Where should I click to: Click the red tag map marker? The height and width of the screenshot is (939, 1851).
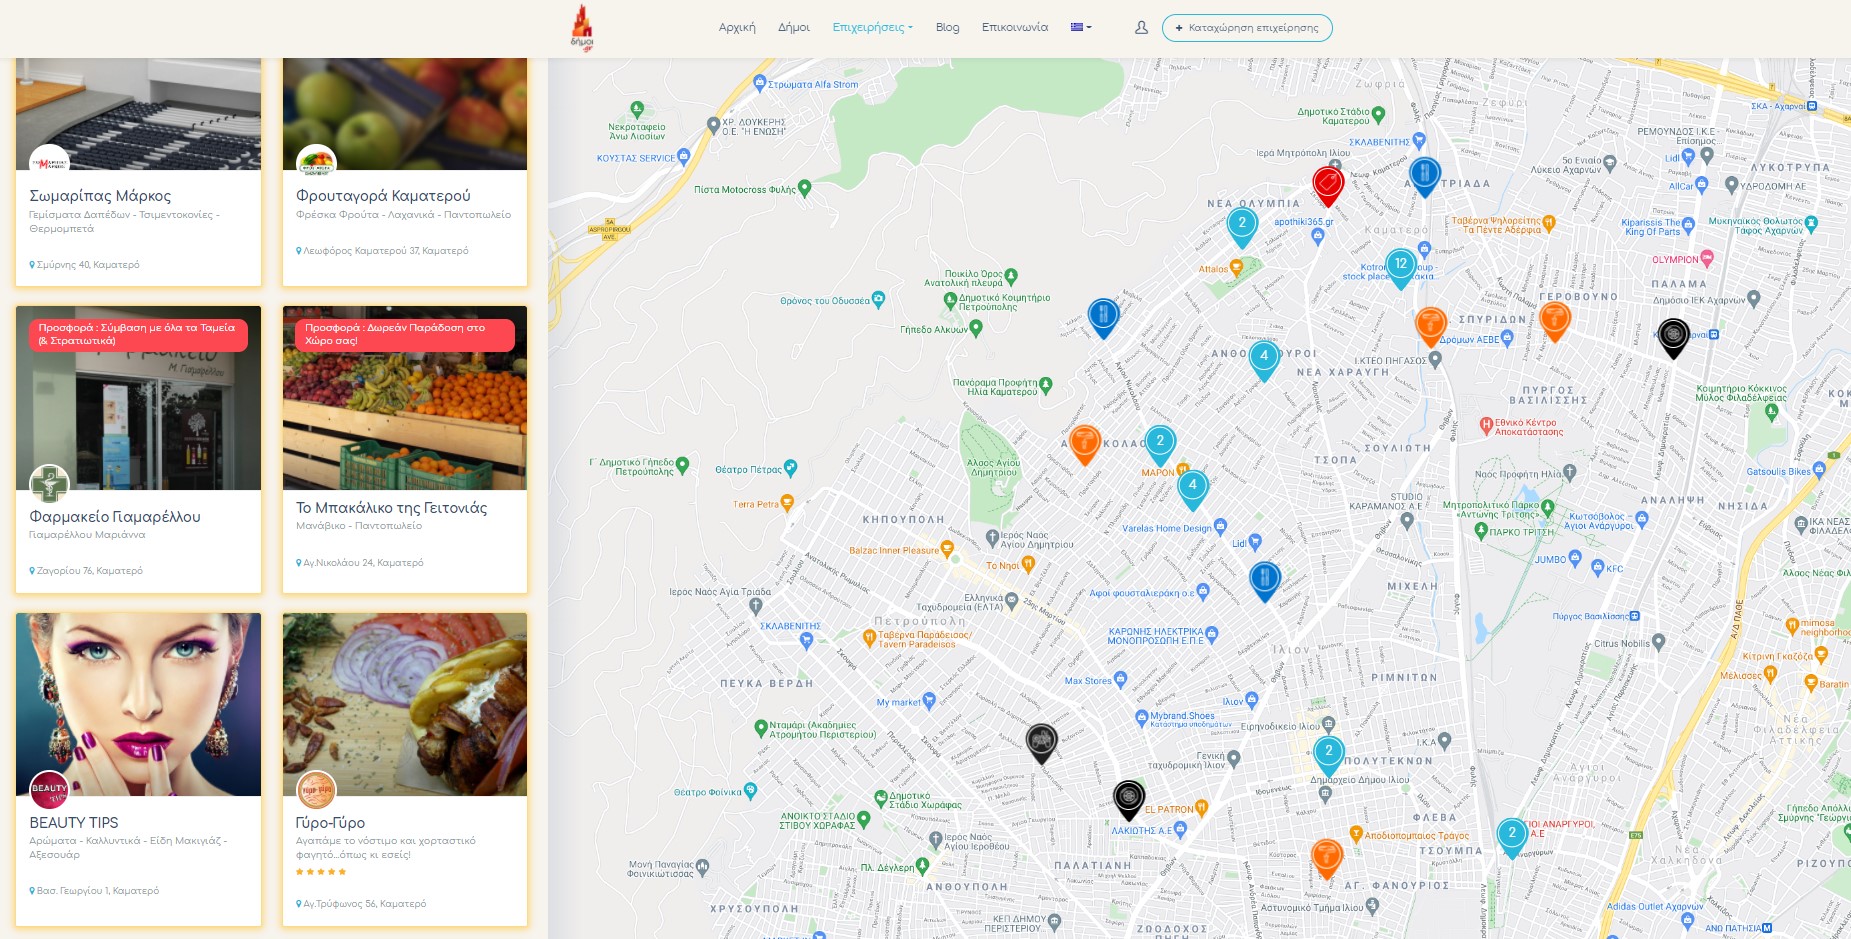tap(1327, 186)
